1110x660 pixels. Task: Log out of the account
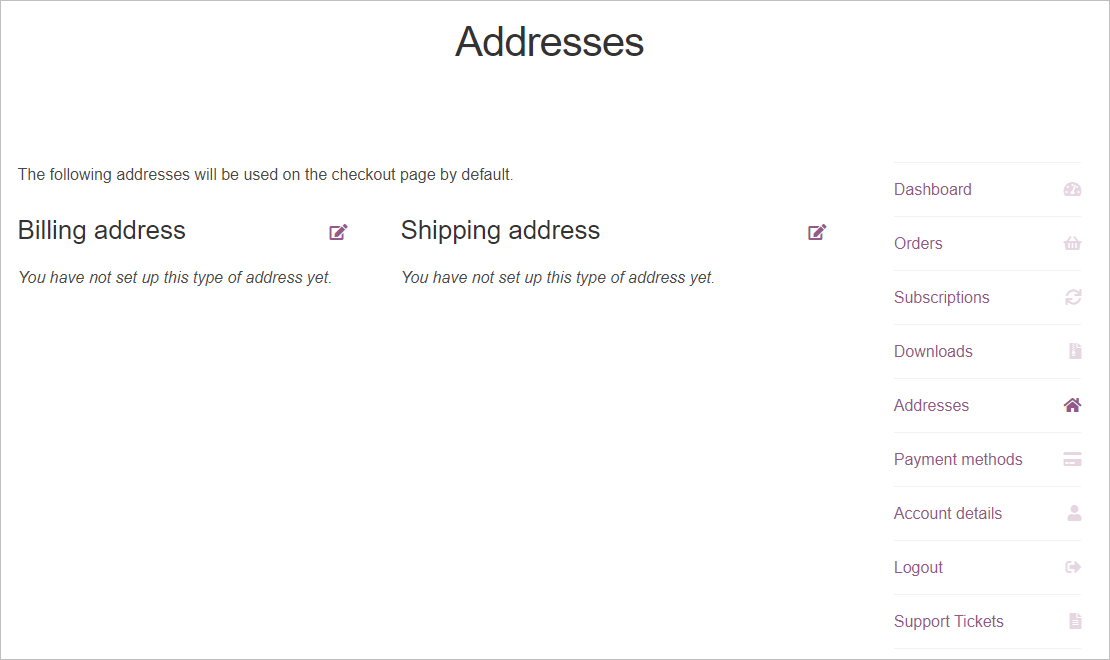click(x=917, y=567)
